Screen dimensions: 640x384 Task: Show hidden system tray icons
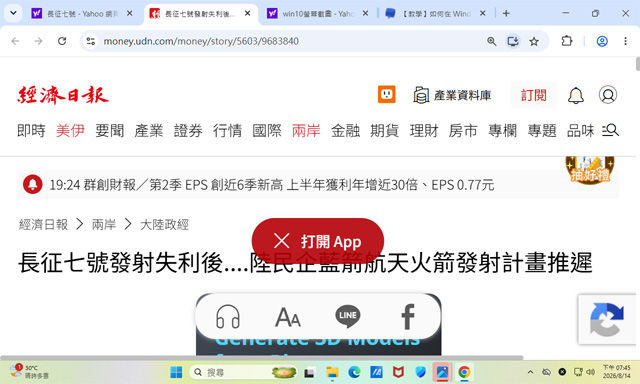tap(530, 372)
